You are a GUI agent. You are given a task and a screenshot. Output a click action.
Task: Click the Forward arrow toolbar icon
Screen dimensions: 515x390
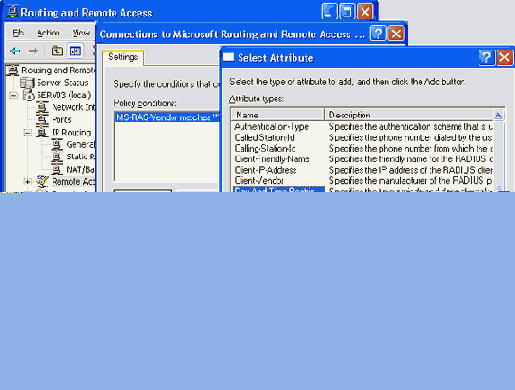pos(33,51)
